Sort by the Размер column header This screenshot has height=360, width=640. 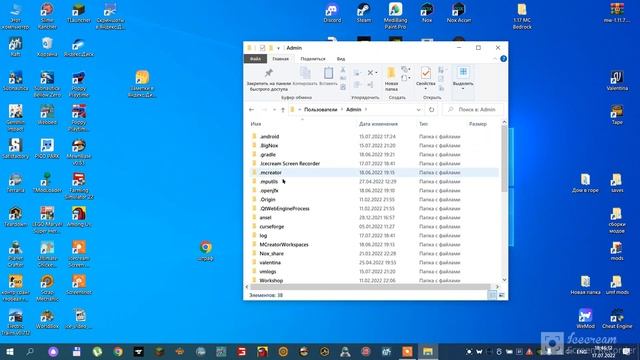point(478,124)
